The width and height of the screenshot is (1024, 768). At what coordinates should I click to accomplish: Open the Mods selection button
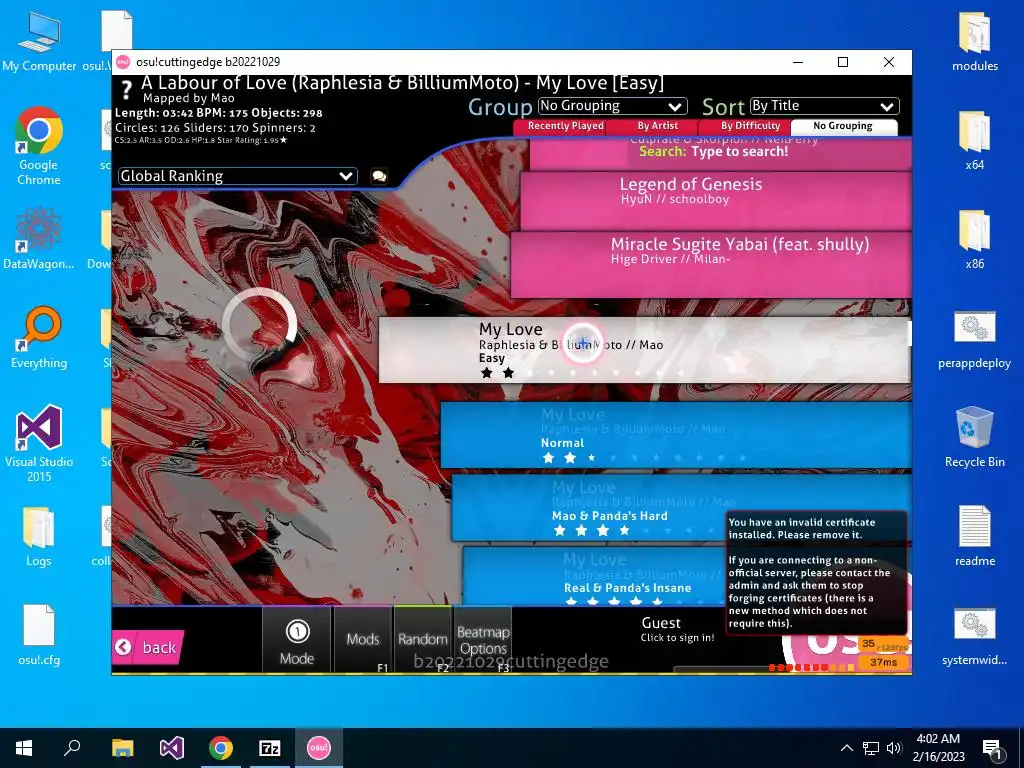coord(362,640)
